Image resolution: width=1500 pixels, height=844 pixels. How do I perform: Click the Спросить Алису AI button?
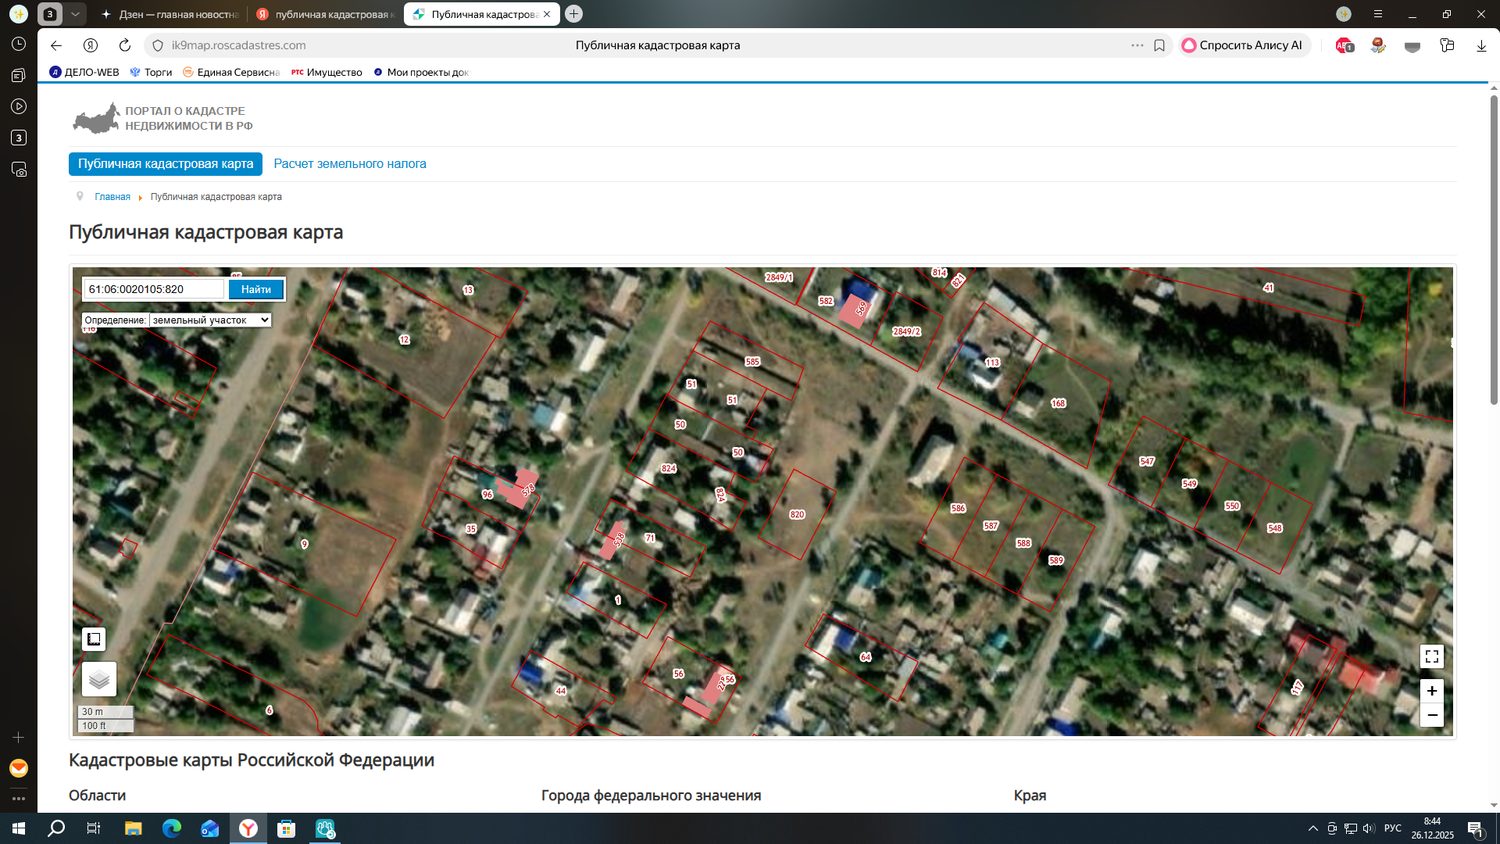[1243, 45]
